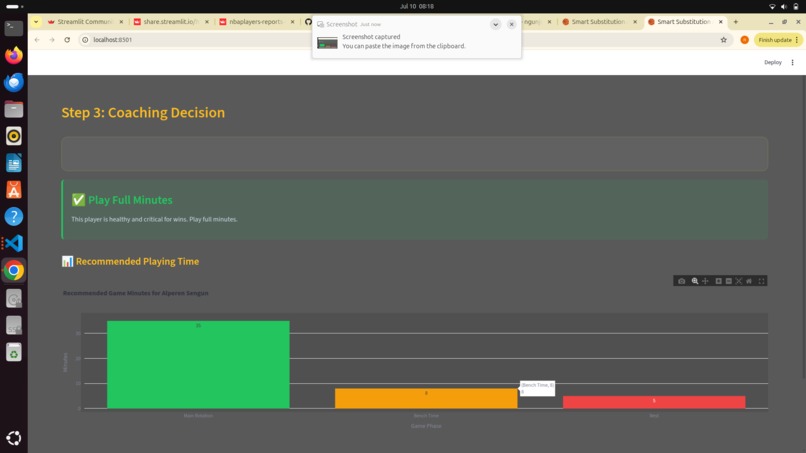
Task: Open Terminal from the dock
Action: point(14,28)
